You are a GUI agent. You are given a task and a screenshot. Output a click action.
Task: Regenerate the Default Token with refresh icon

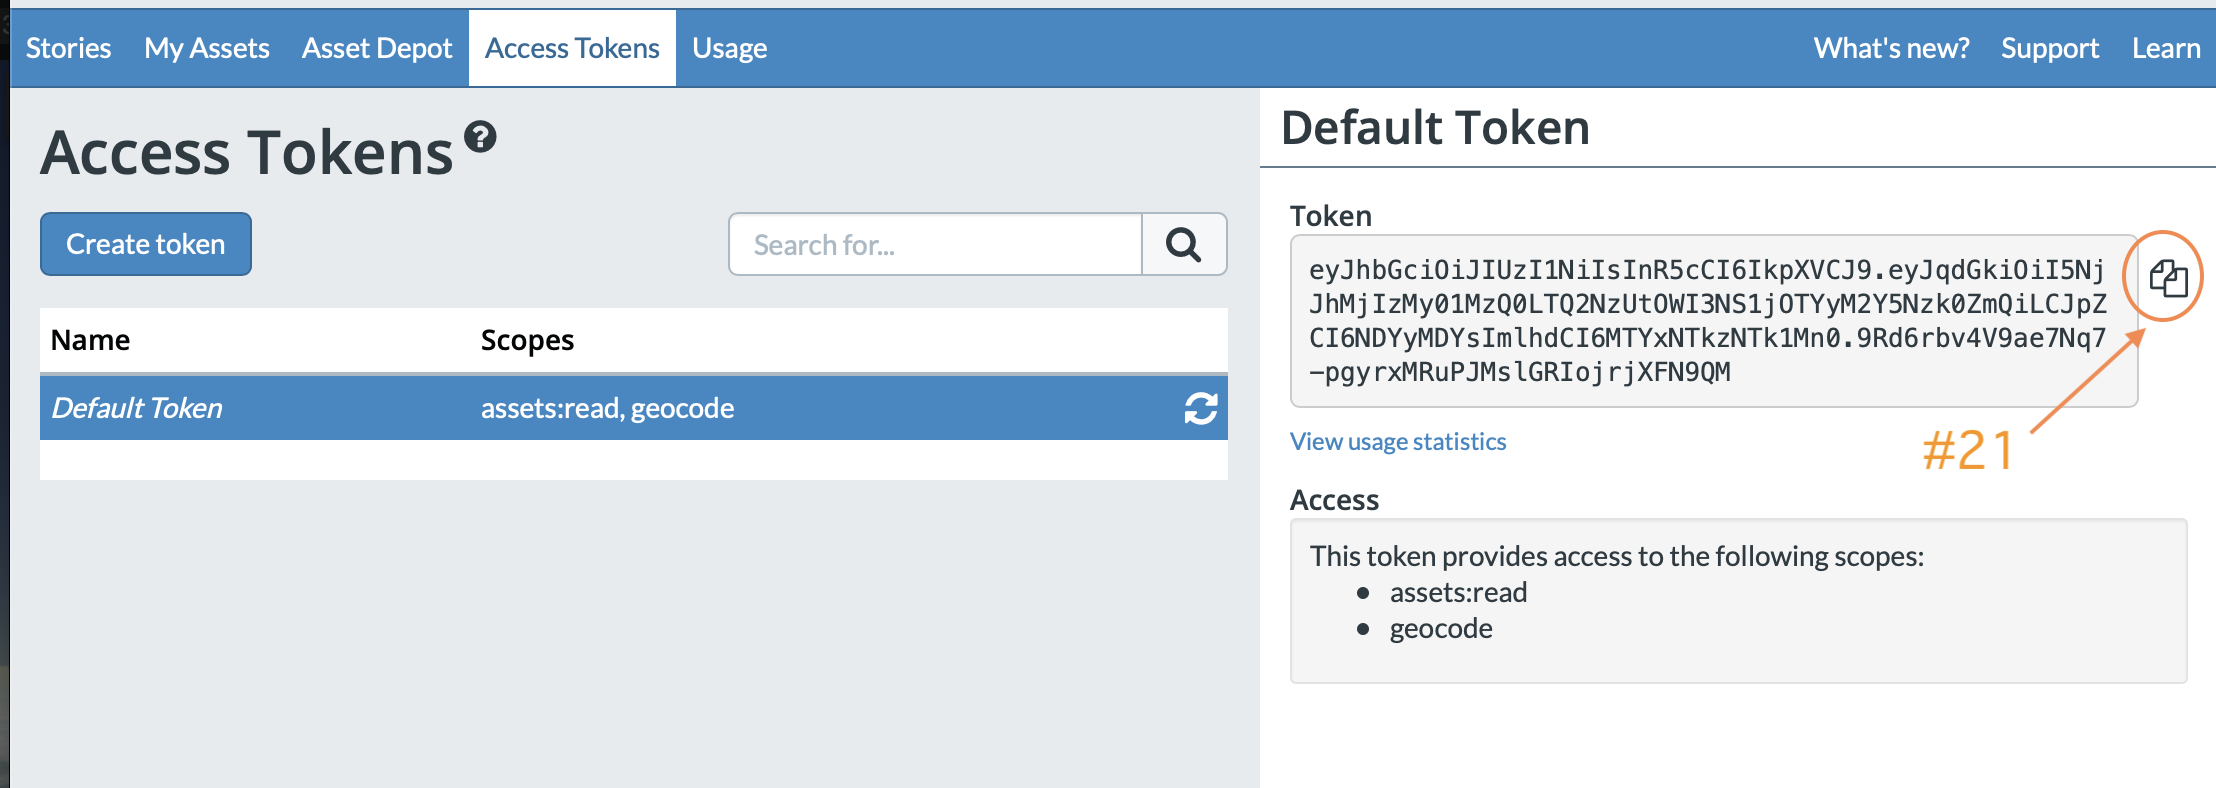(x=1200, y=408)
